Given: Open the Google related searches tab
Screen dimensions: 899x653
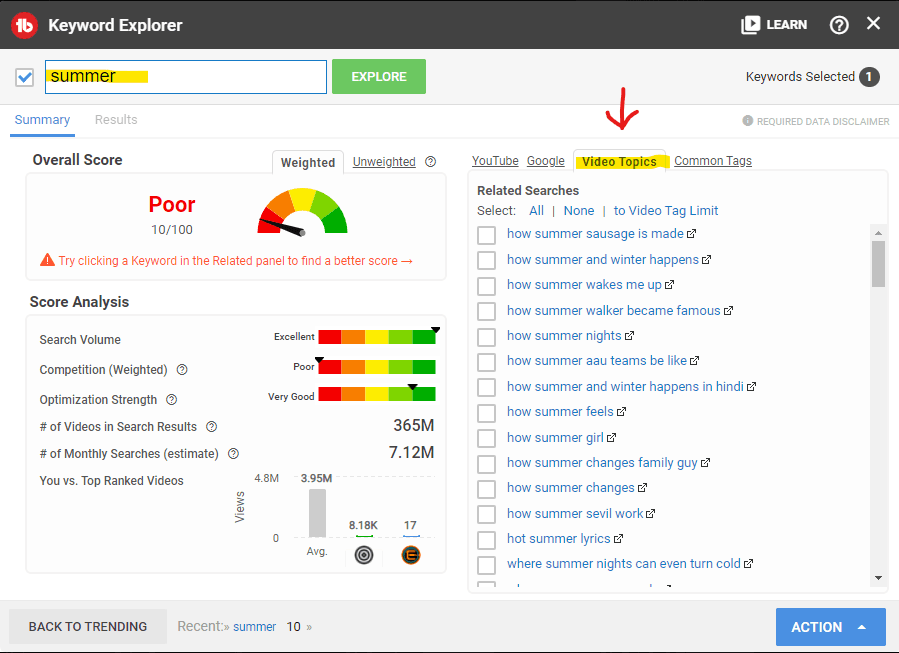Looking at the screenshot, I should pos(545,161).
